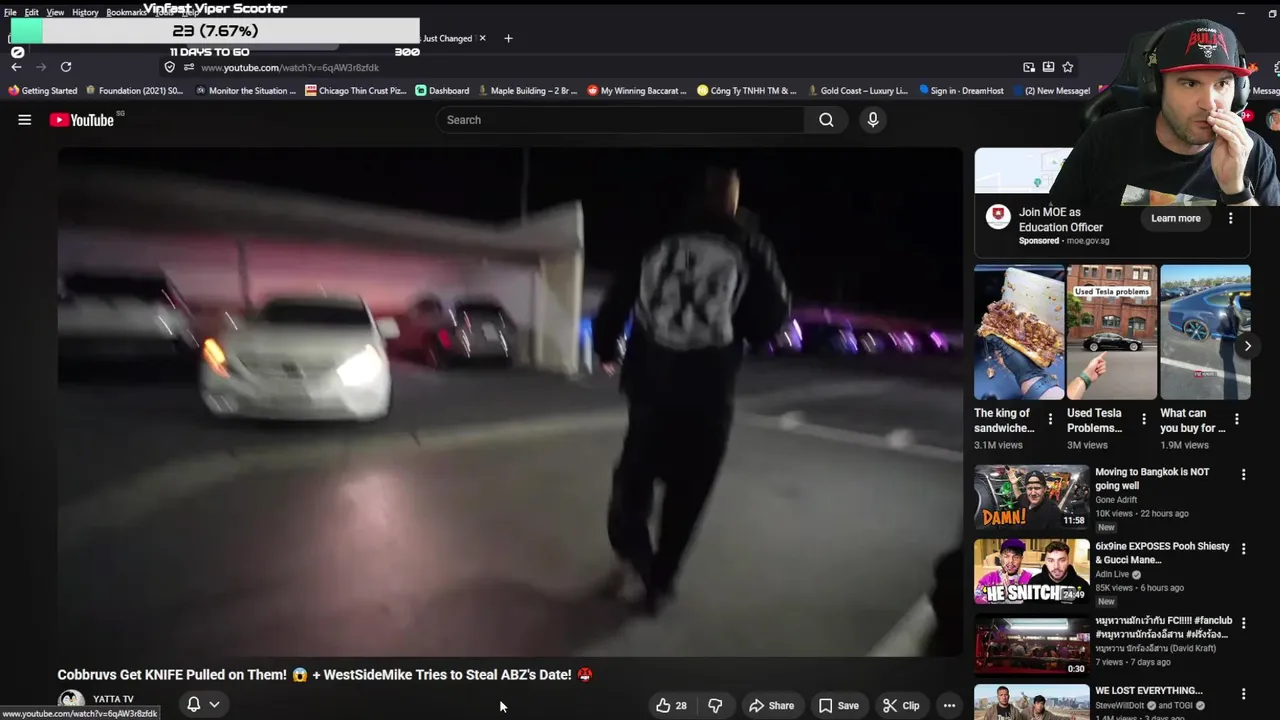Click the shield tracking protection icon

[170, 67]
